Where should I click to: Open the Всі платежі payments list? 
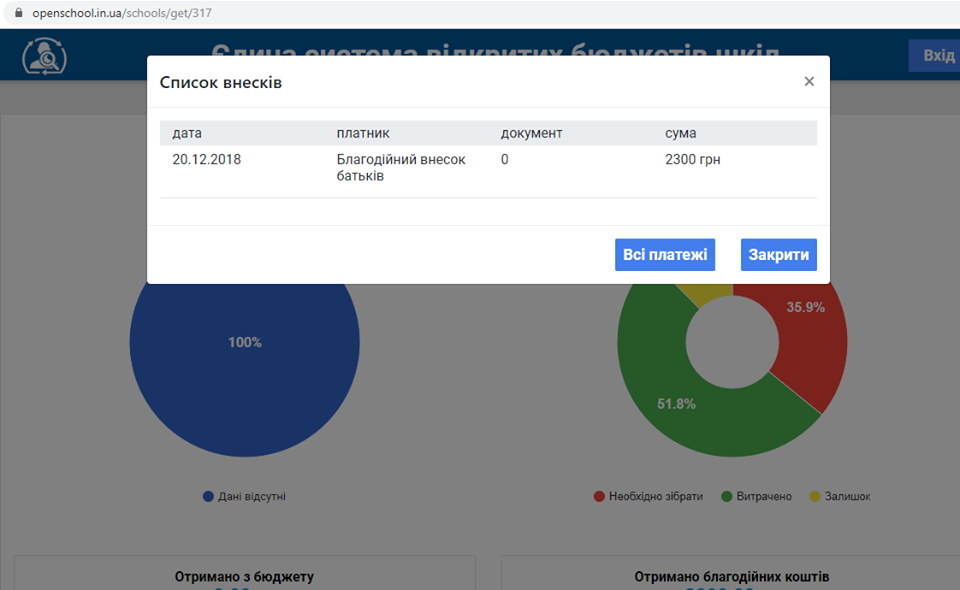(x=665, y=254)
